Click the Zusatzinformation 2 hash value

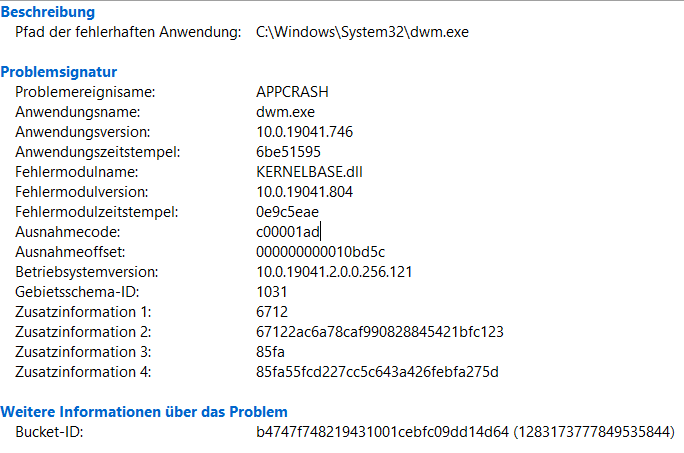380,332
